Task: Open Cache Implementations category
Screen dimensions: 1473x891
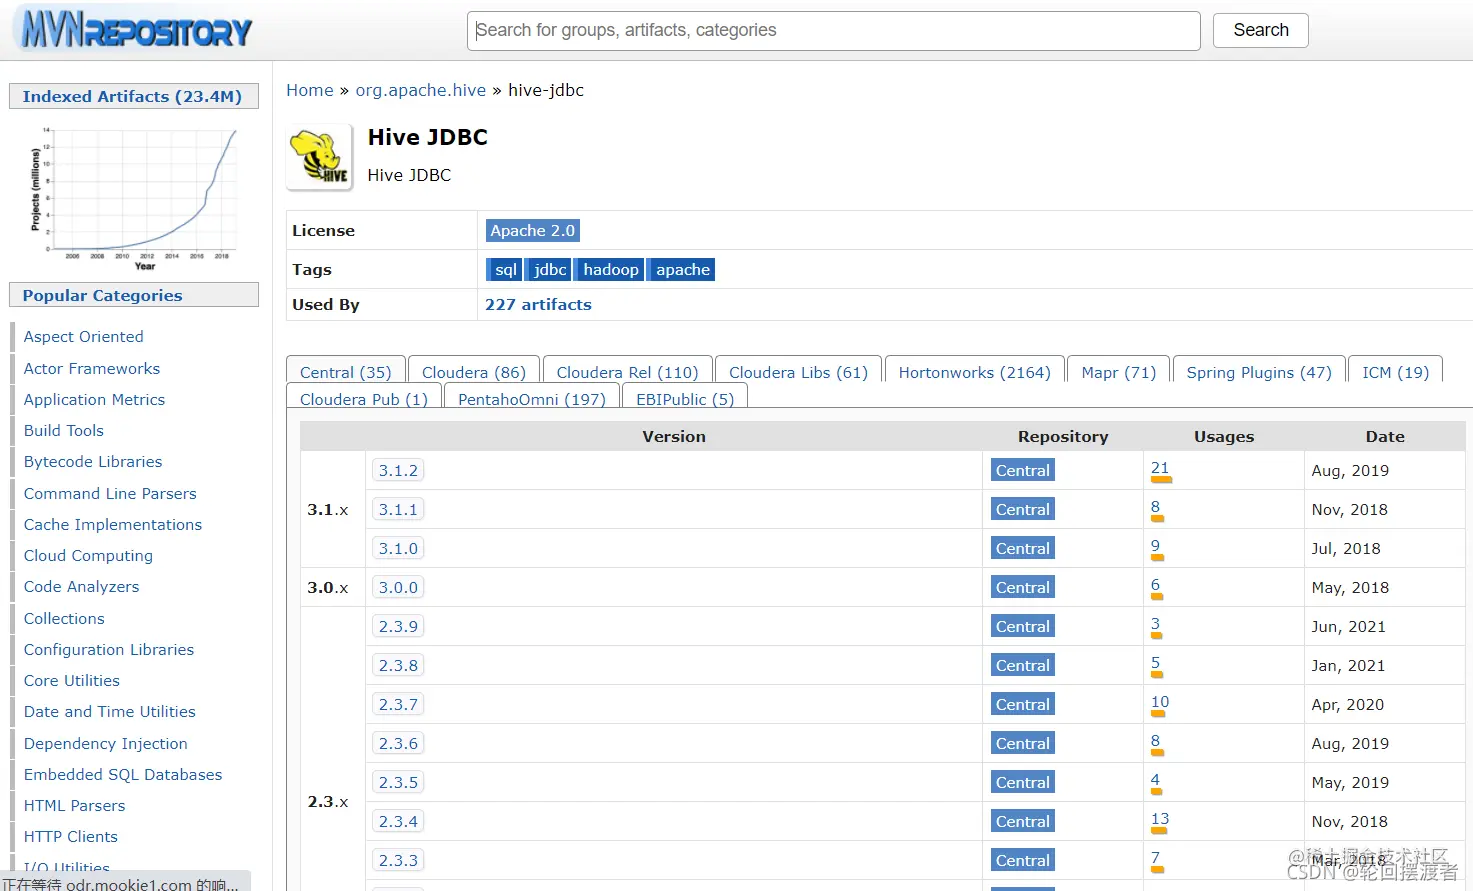Action: pos(113,524)
